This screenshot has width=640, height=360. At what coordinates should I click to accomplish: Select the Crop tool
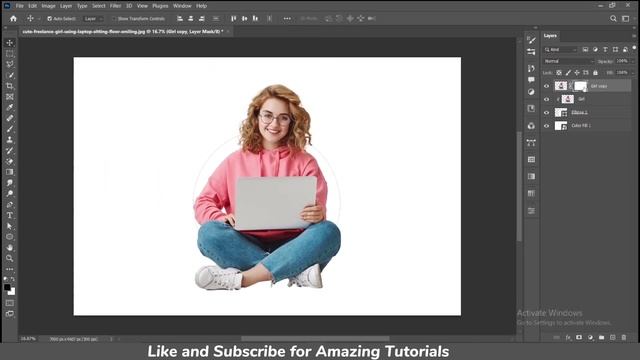click(10, 86)
